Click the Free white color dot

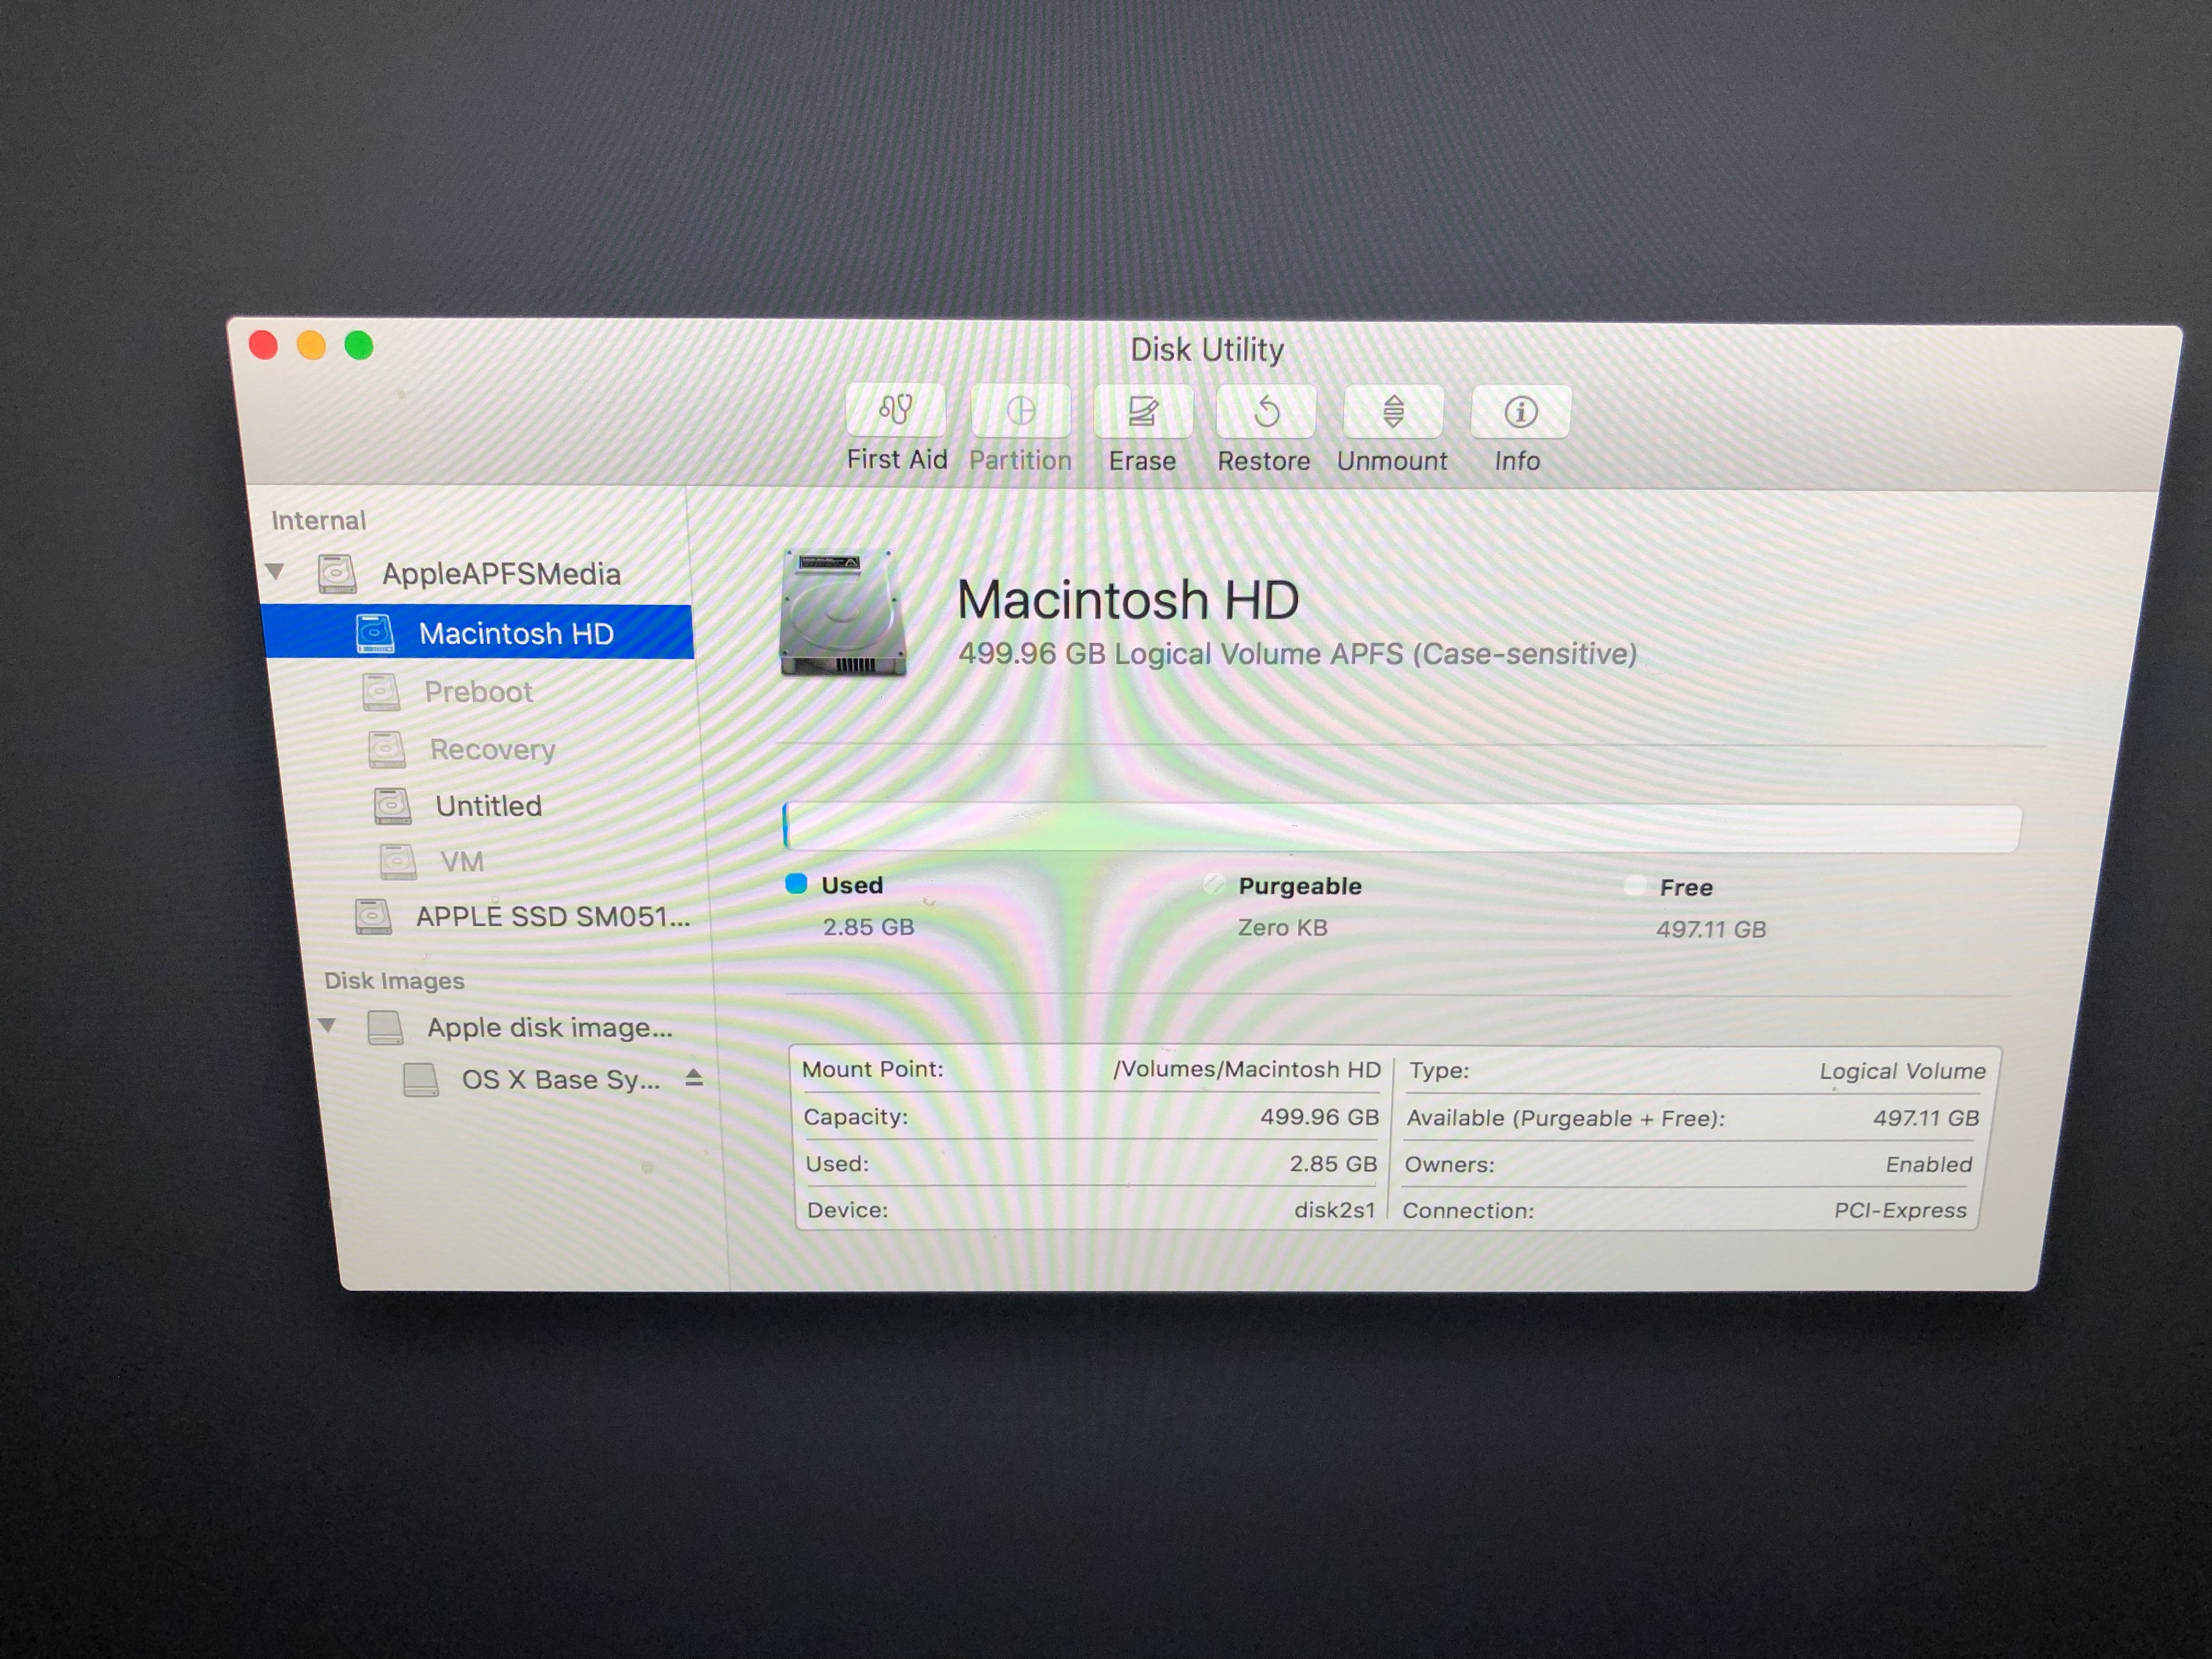[1635, 886]
